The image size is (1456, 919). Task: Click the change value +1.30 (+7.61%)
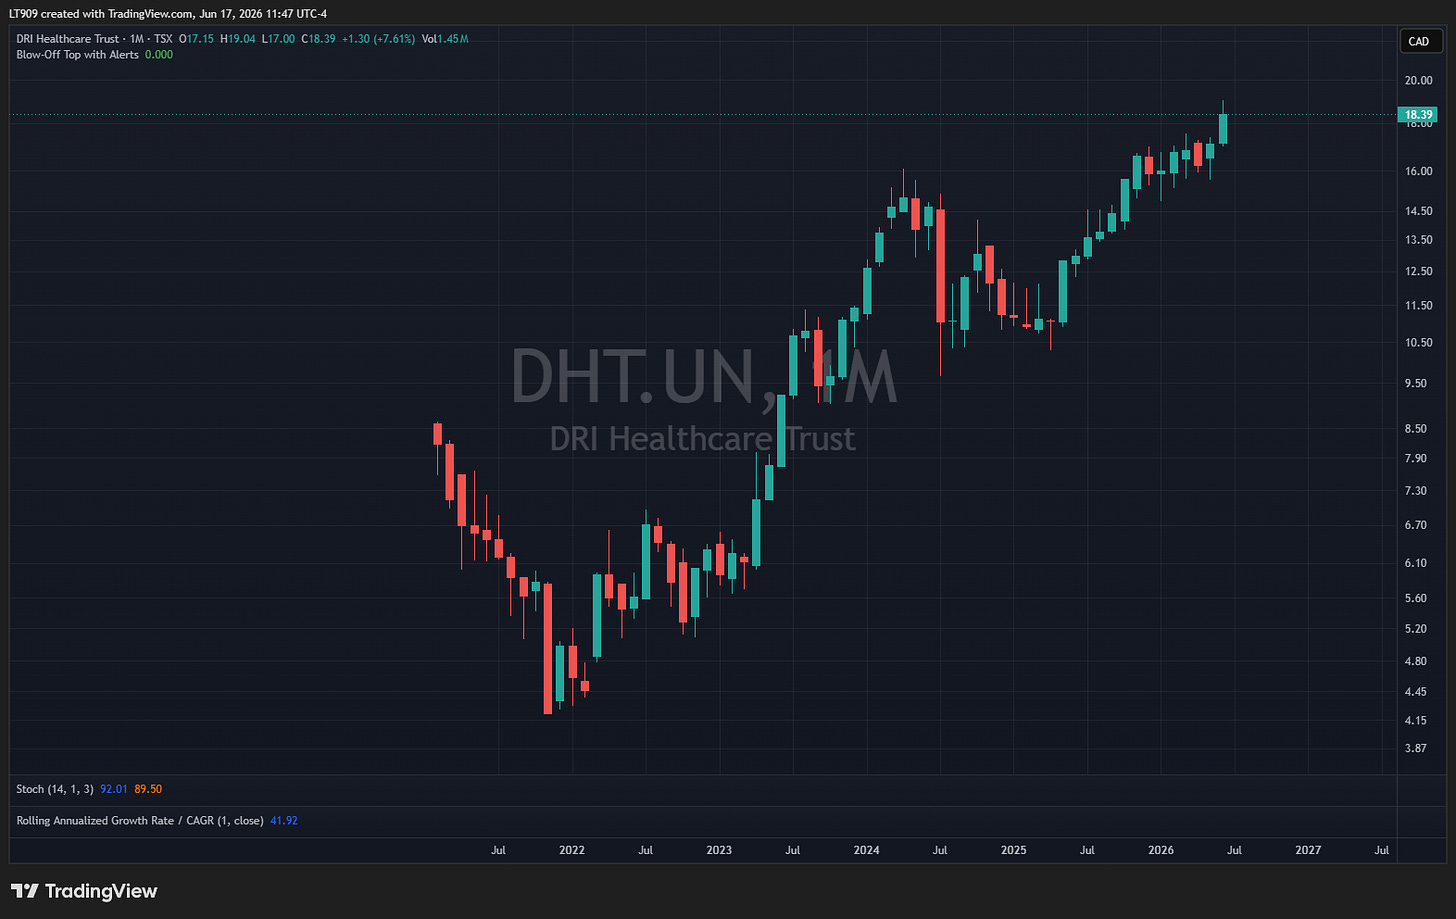tap(377, 39)
